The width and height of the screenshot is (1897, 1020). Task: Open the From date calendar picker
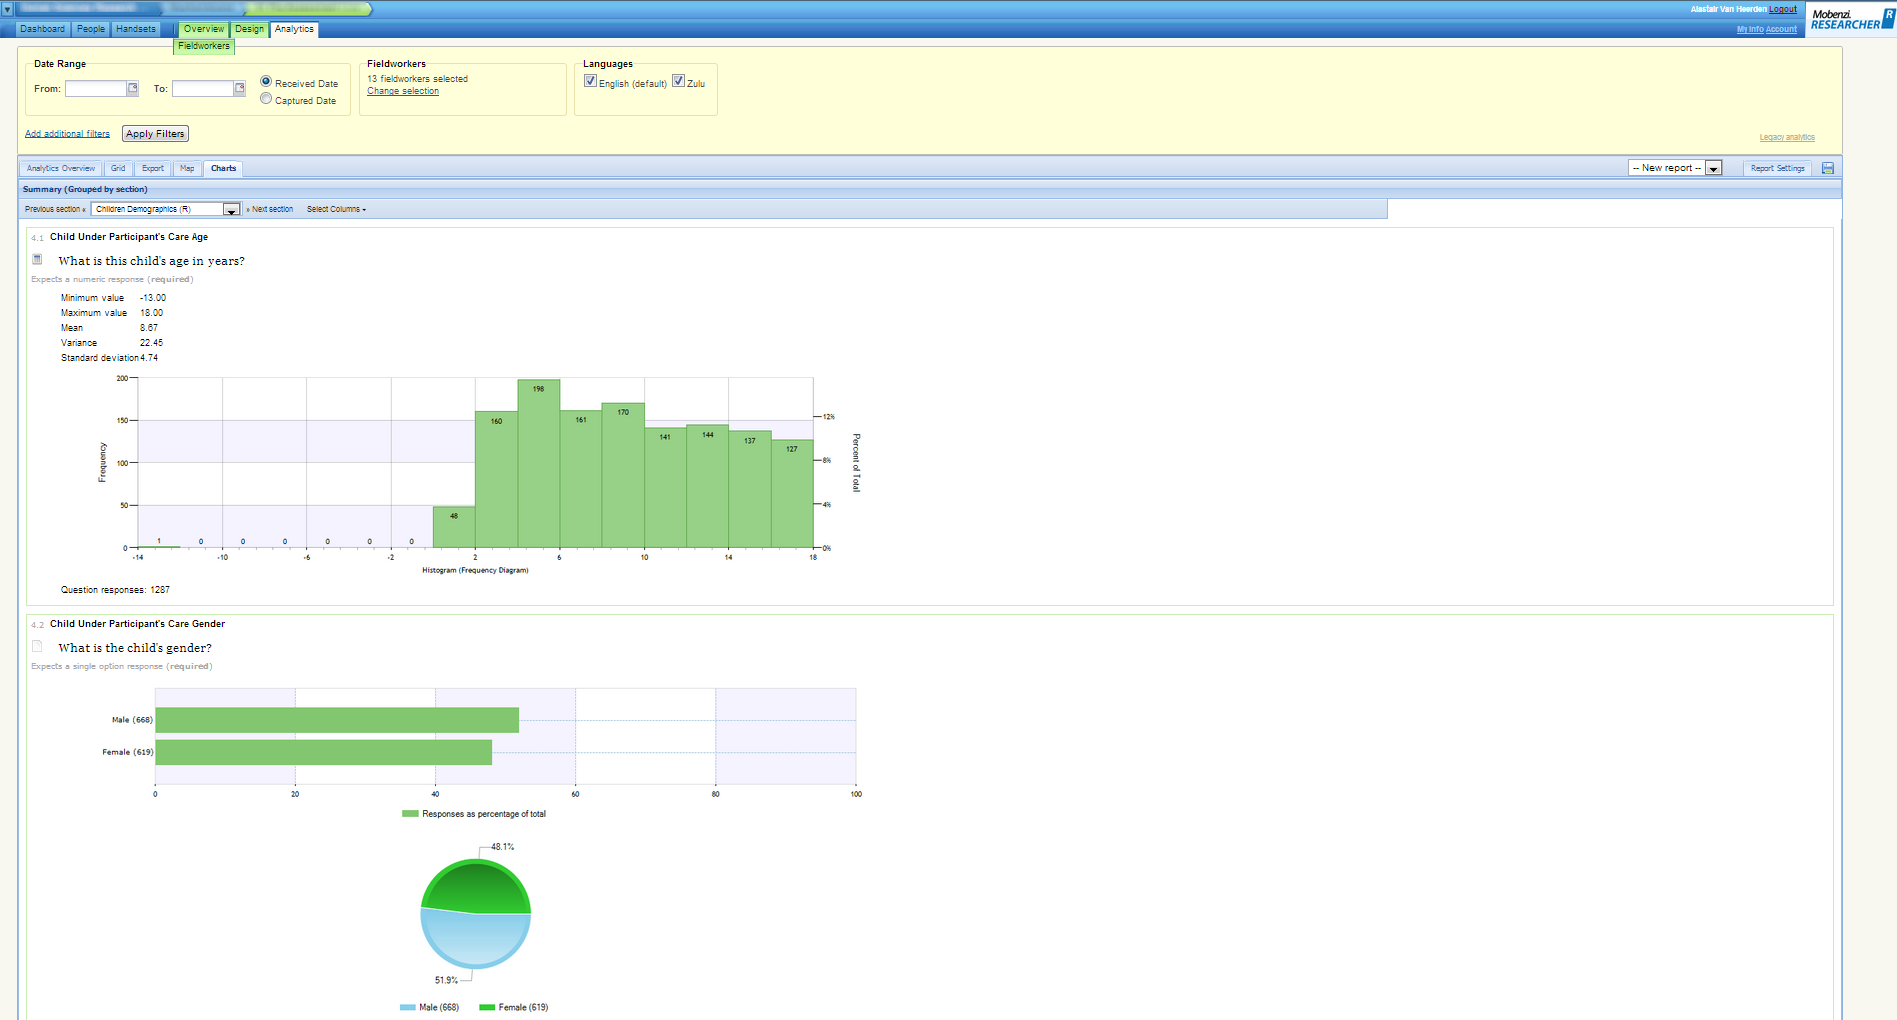pos(132,89)
